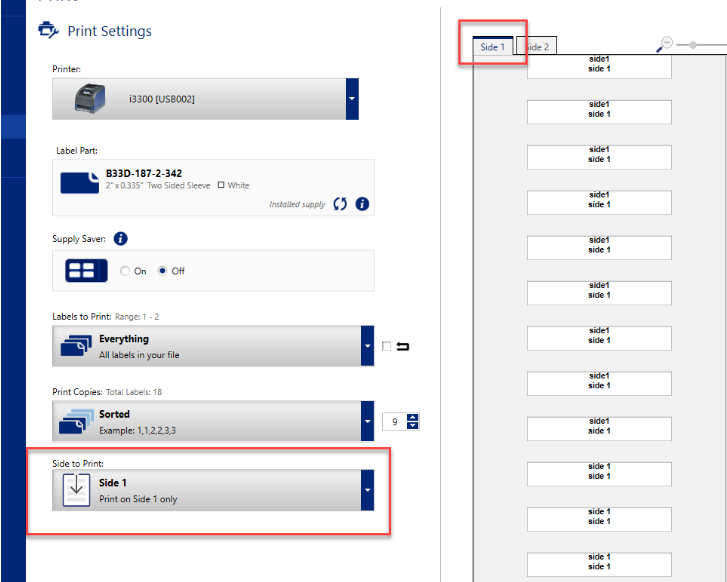This screenshot has height=582, width=727.
Task: Switch to the Side 1 preview tab
Action: [494, 47]
